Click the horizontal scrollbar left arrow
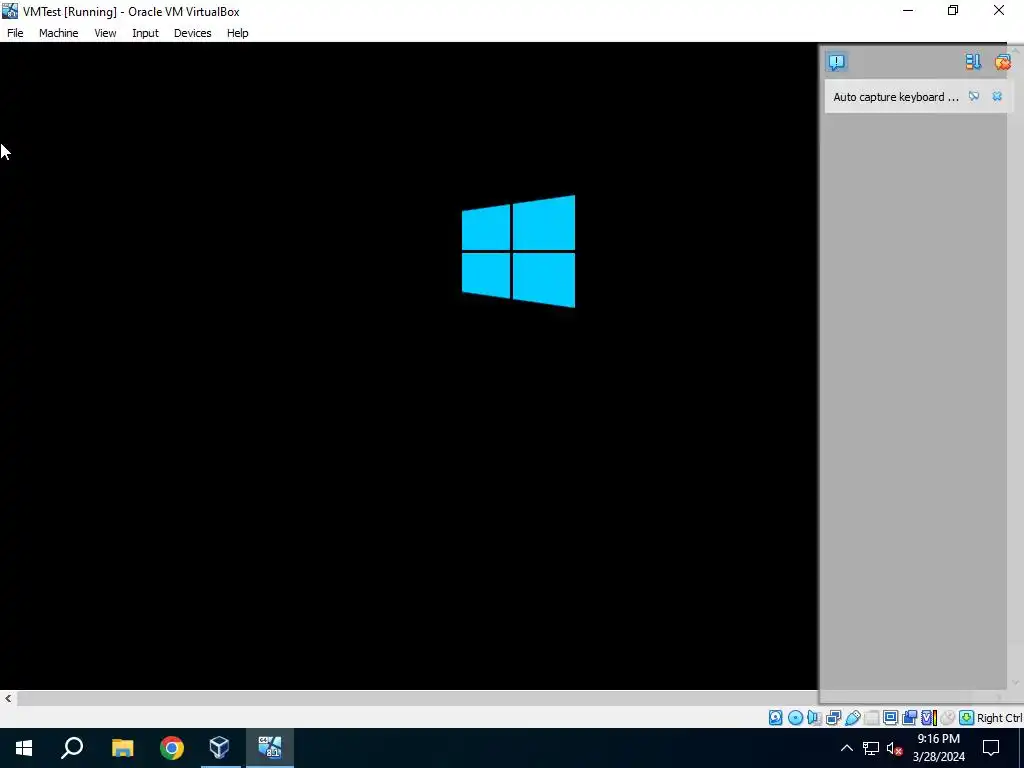Image resolution: width=1024 pixels, height=768 pixels. tap(8, 698)
